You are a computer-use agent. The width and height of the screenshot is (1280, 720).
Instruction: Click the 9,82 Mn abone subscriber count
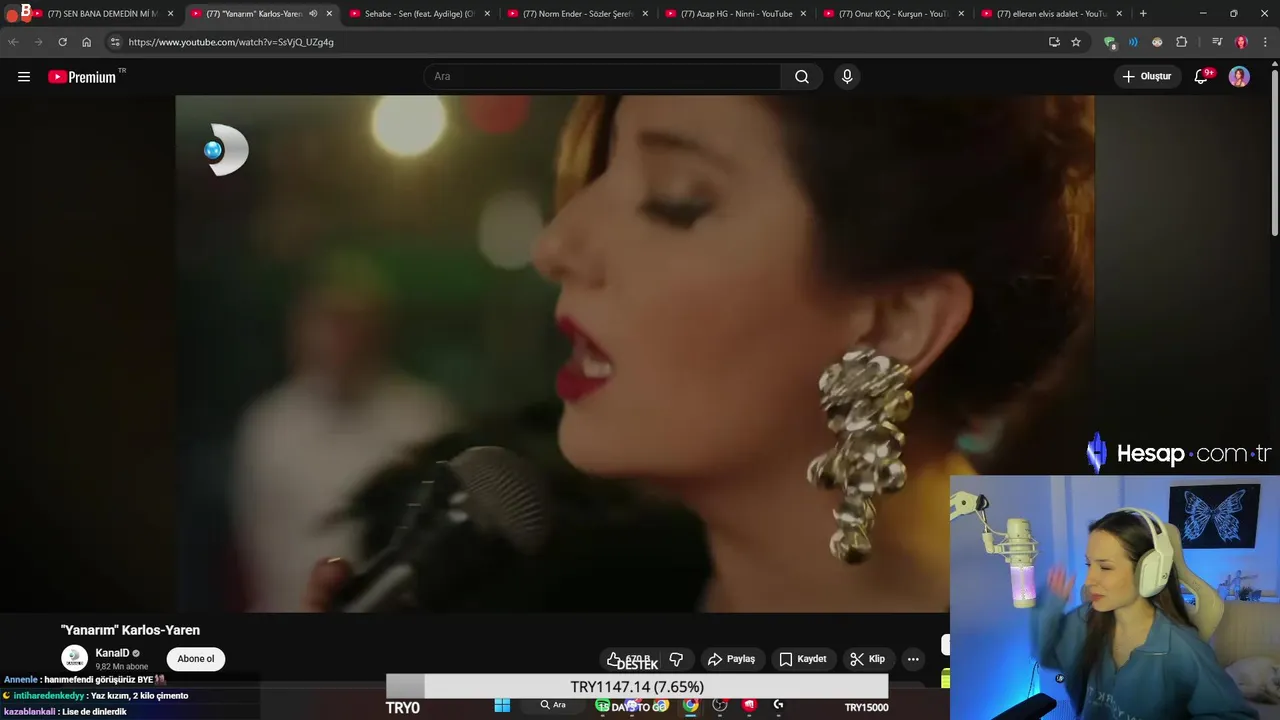pyautogui.click(x=121, y=667)
